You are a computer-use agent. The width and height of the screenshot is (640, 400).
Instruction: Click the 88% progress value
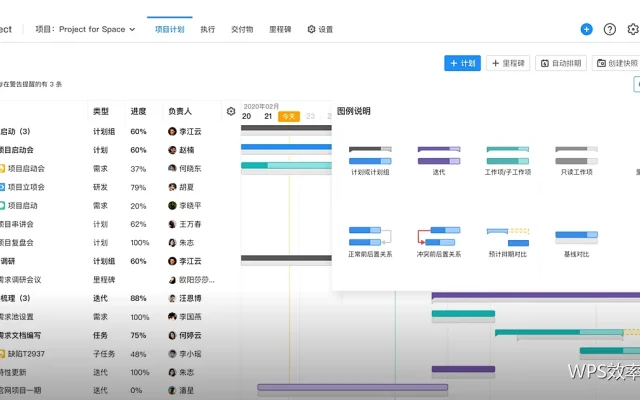pos(138,298)
